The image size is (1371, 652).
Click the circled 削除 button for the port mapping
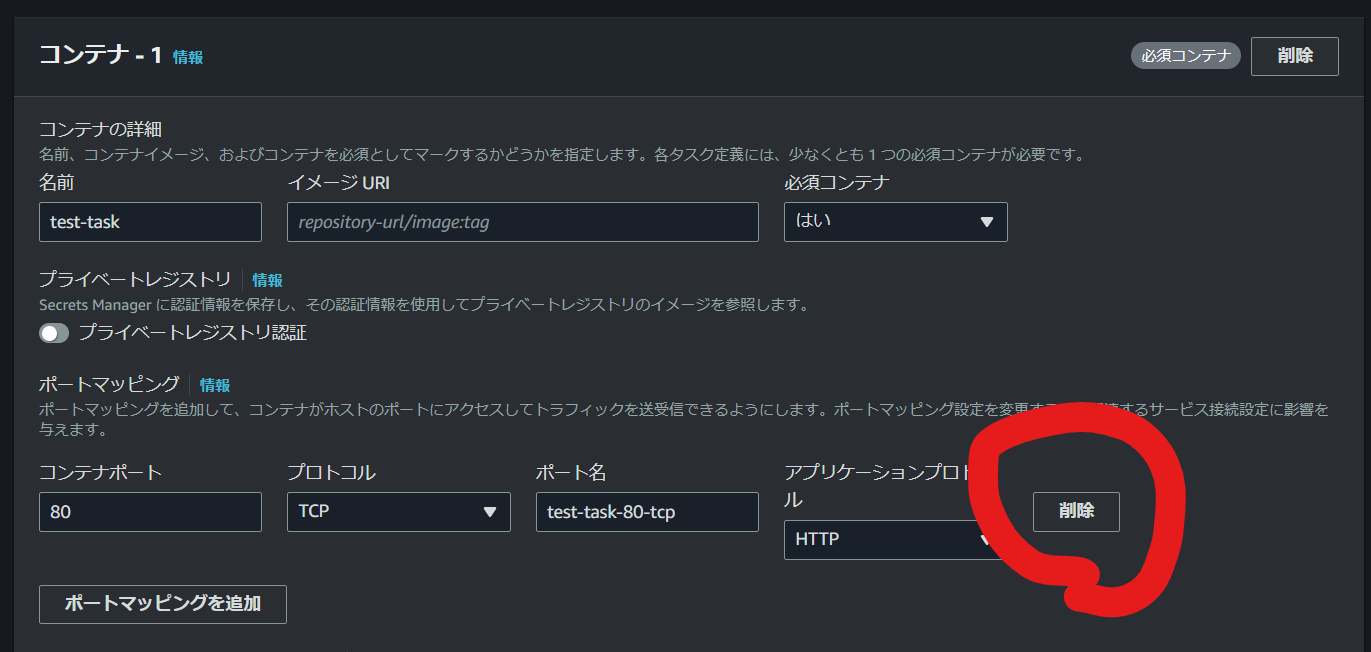tap(1076, 511)
